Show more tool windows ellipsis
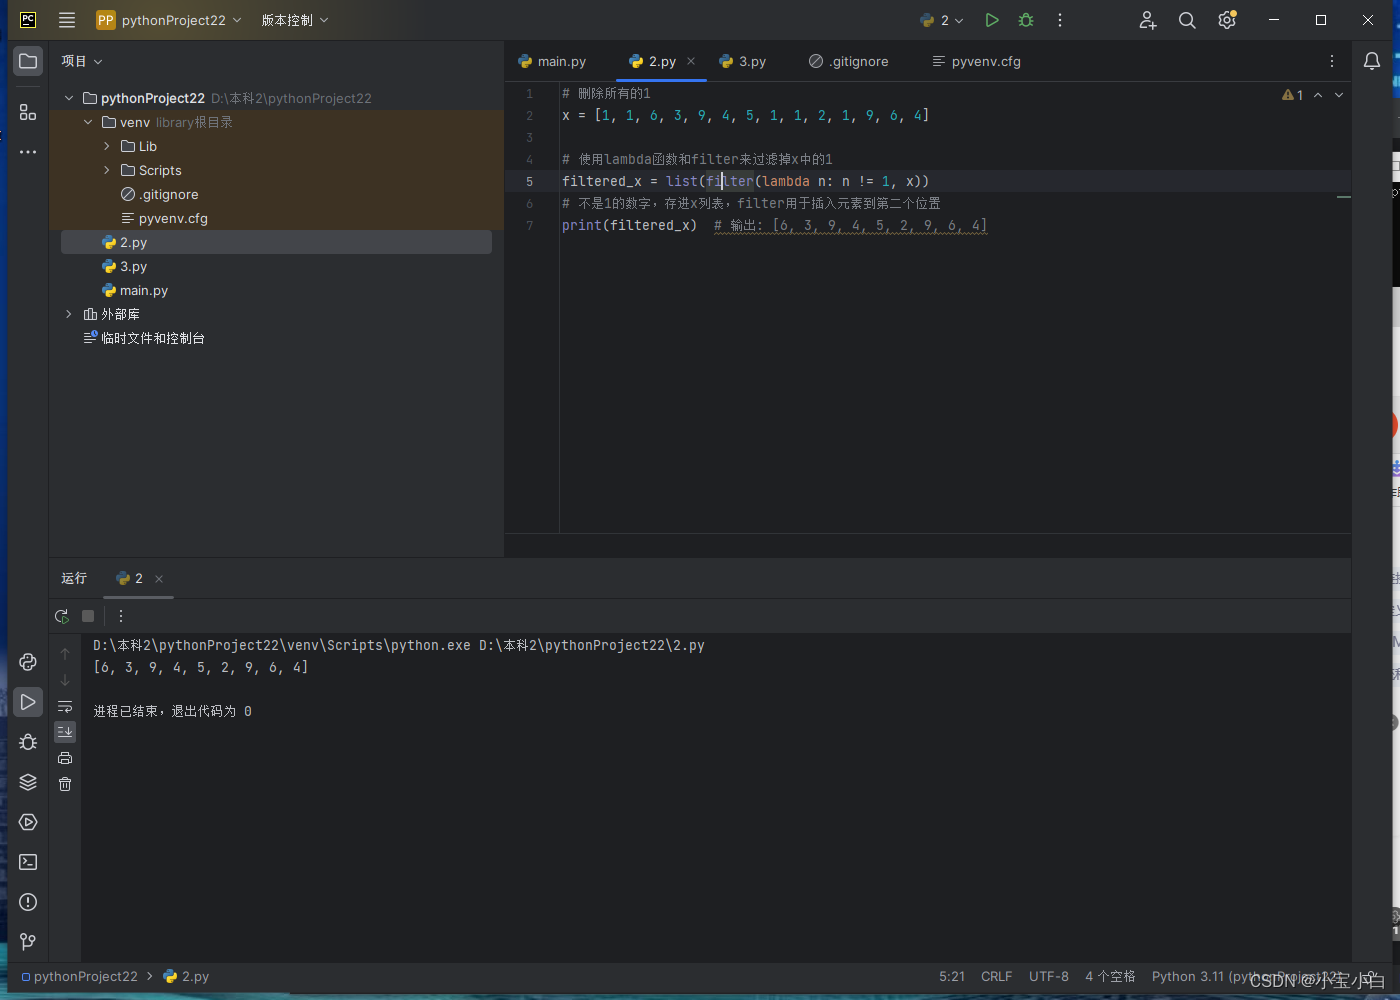The height and width of the screenshot is (1000, 1400). coord(28,152)
